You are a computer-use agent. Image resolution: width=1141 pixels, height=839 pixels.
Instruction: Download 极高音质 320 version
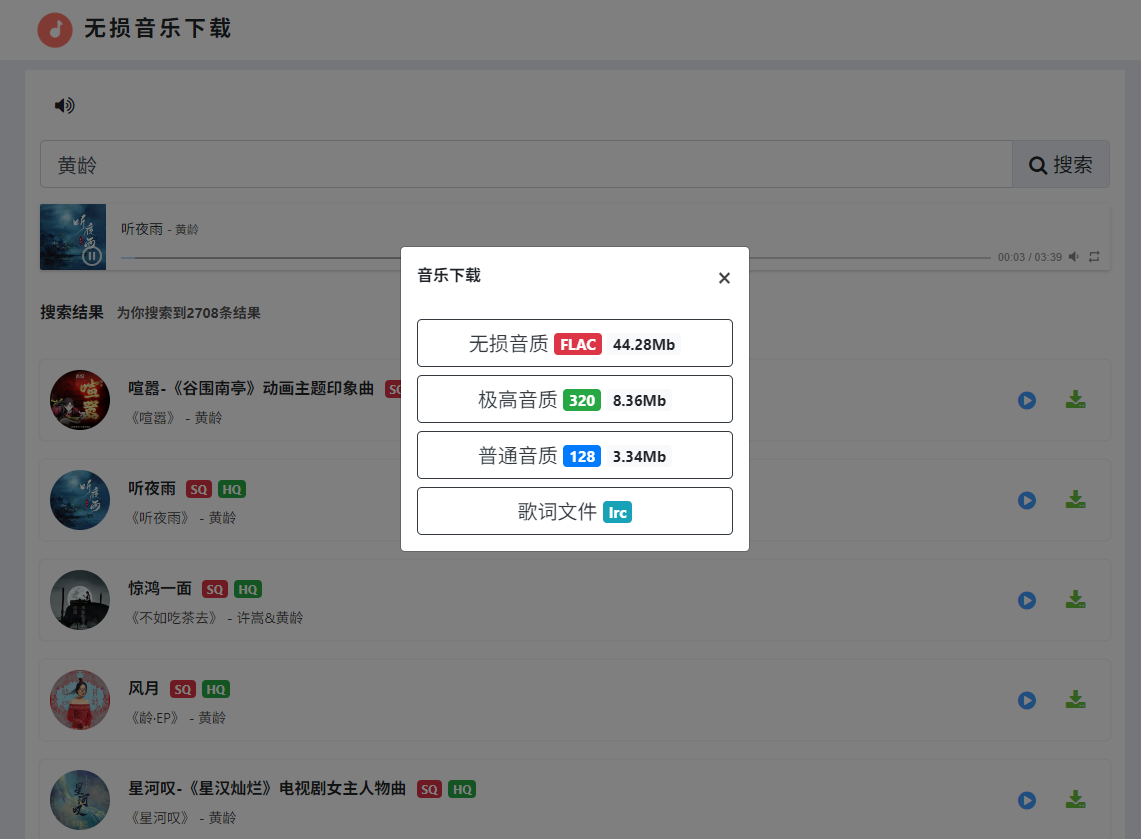click(x=574, y=400)
